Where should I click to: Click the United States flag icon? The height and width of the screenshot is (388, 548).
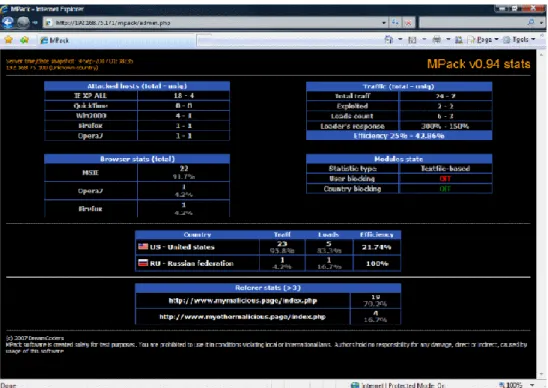pyautogui.click(x=143, y=246)
